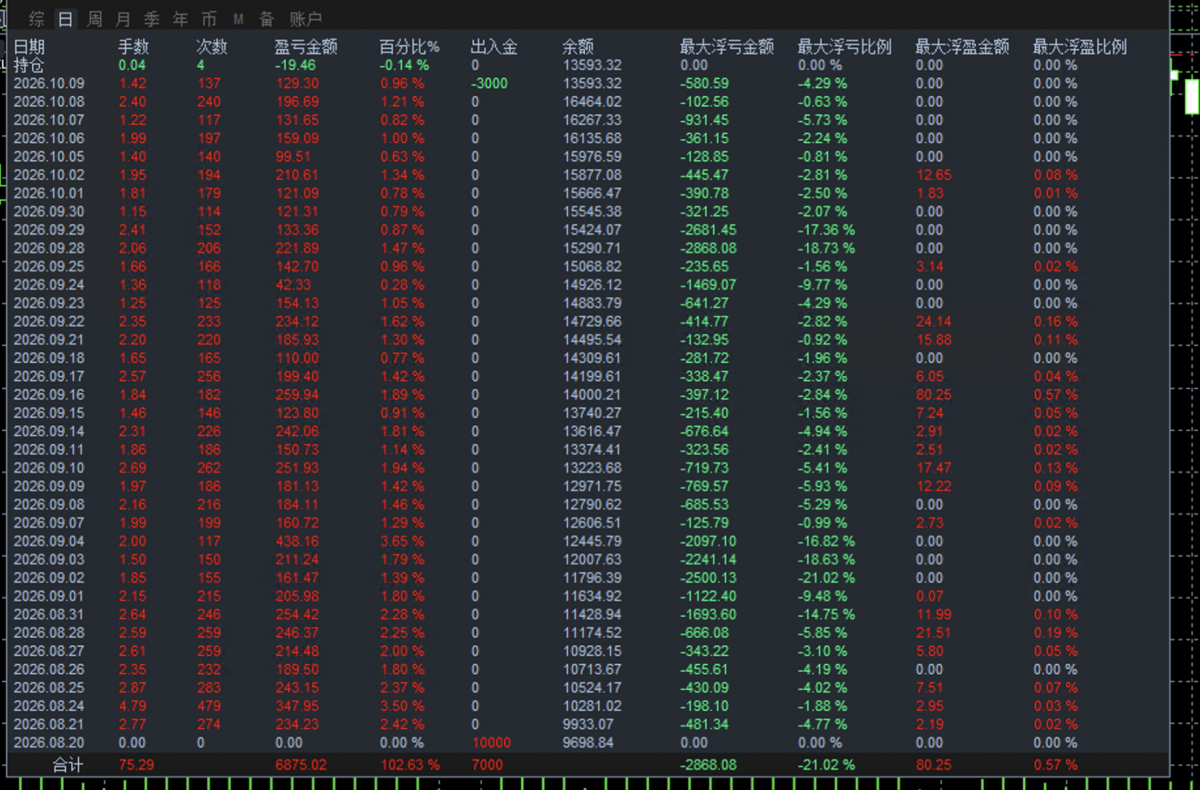Select the 2026.09.22 date row
Screen dimensions: 1200x790
(49, 321)
